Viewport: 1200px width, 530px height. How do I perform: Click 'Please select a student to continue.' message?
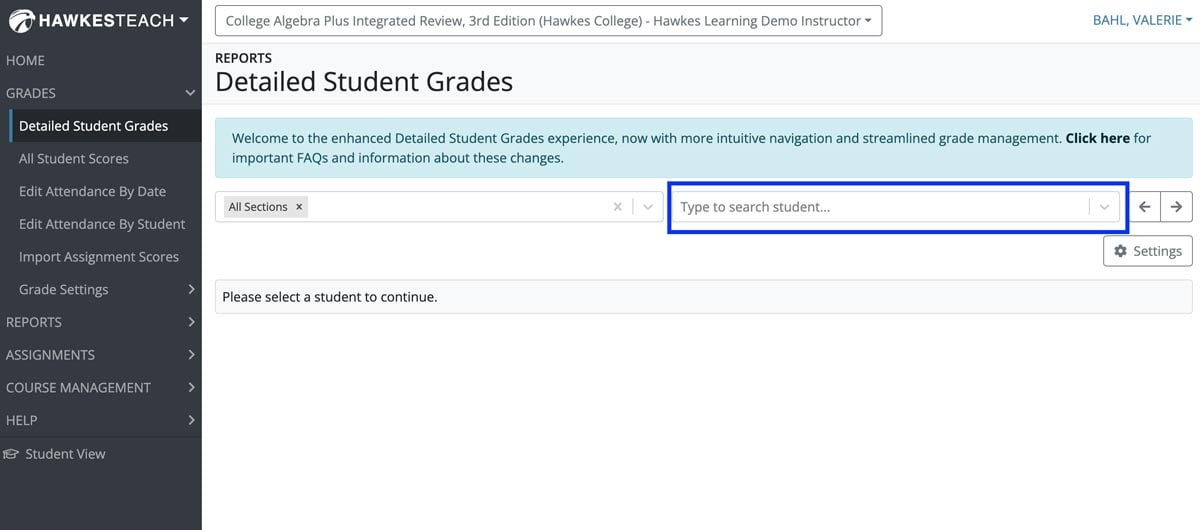pos(330,297)
